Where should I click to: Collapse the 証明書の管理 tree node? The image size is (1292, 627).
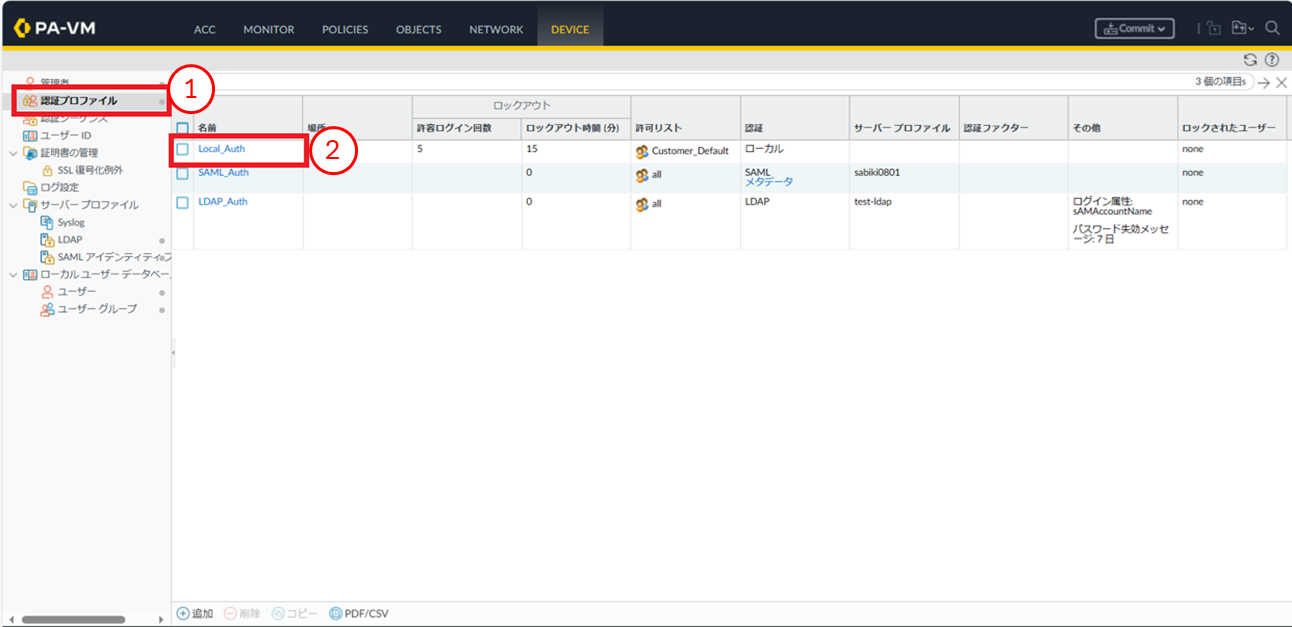tap(12, 153)
